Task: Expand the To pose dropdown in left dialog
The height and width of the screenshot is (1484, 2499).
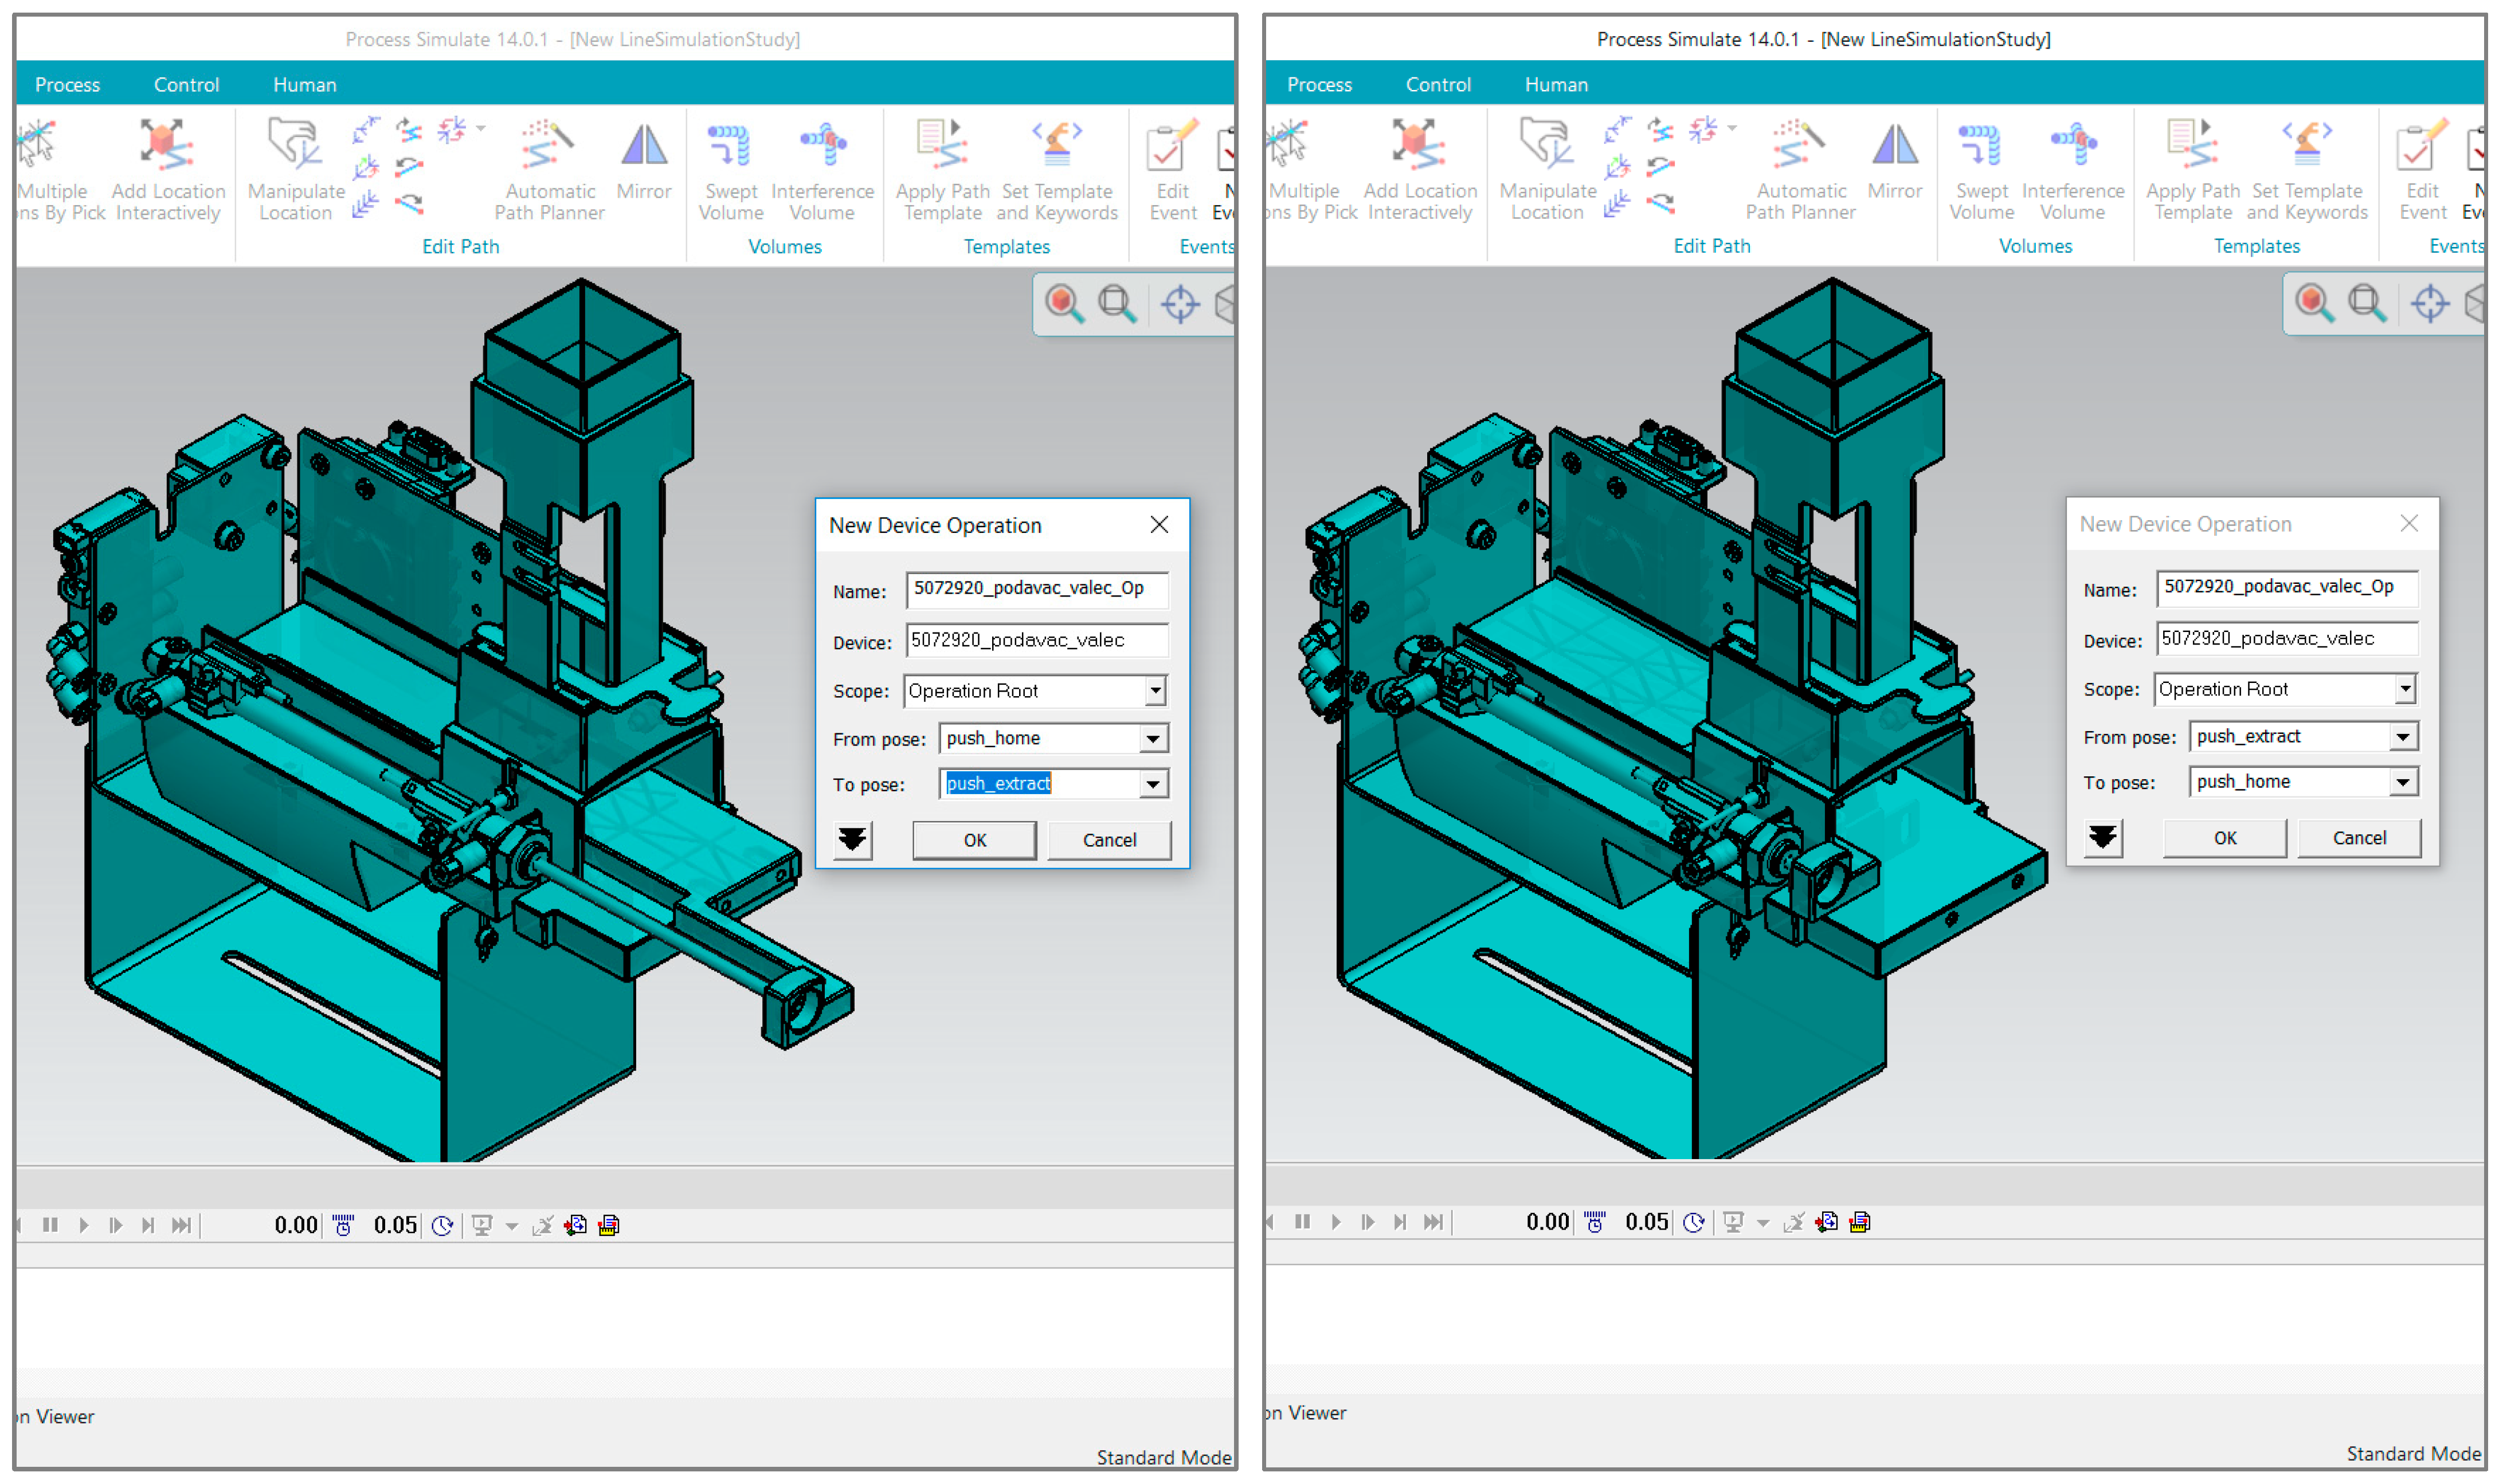Action: coord(1153,785)
